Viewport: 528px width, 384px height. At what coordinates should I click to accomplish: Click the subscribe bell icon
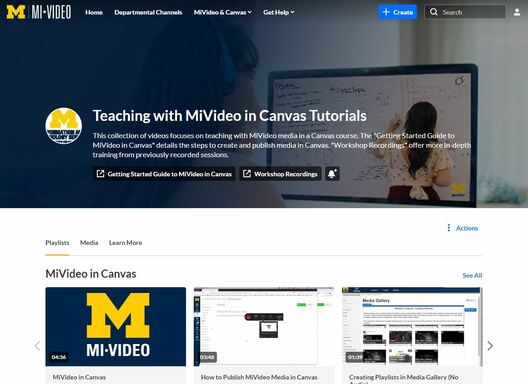click(332, 174)
